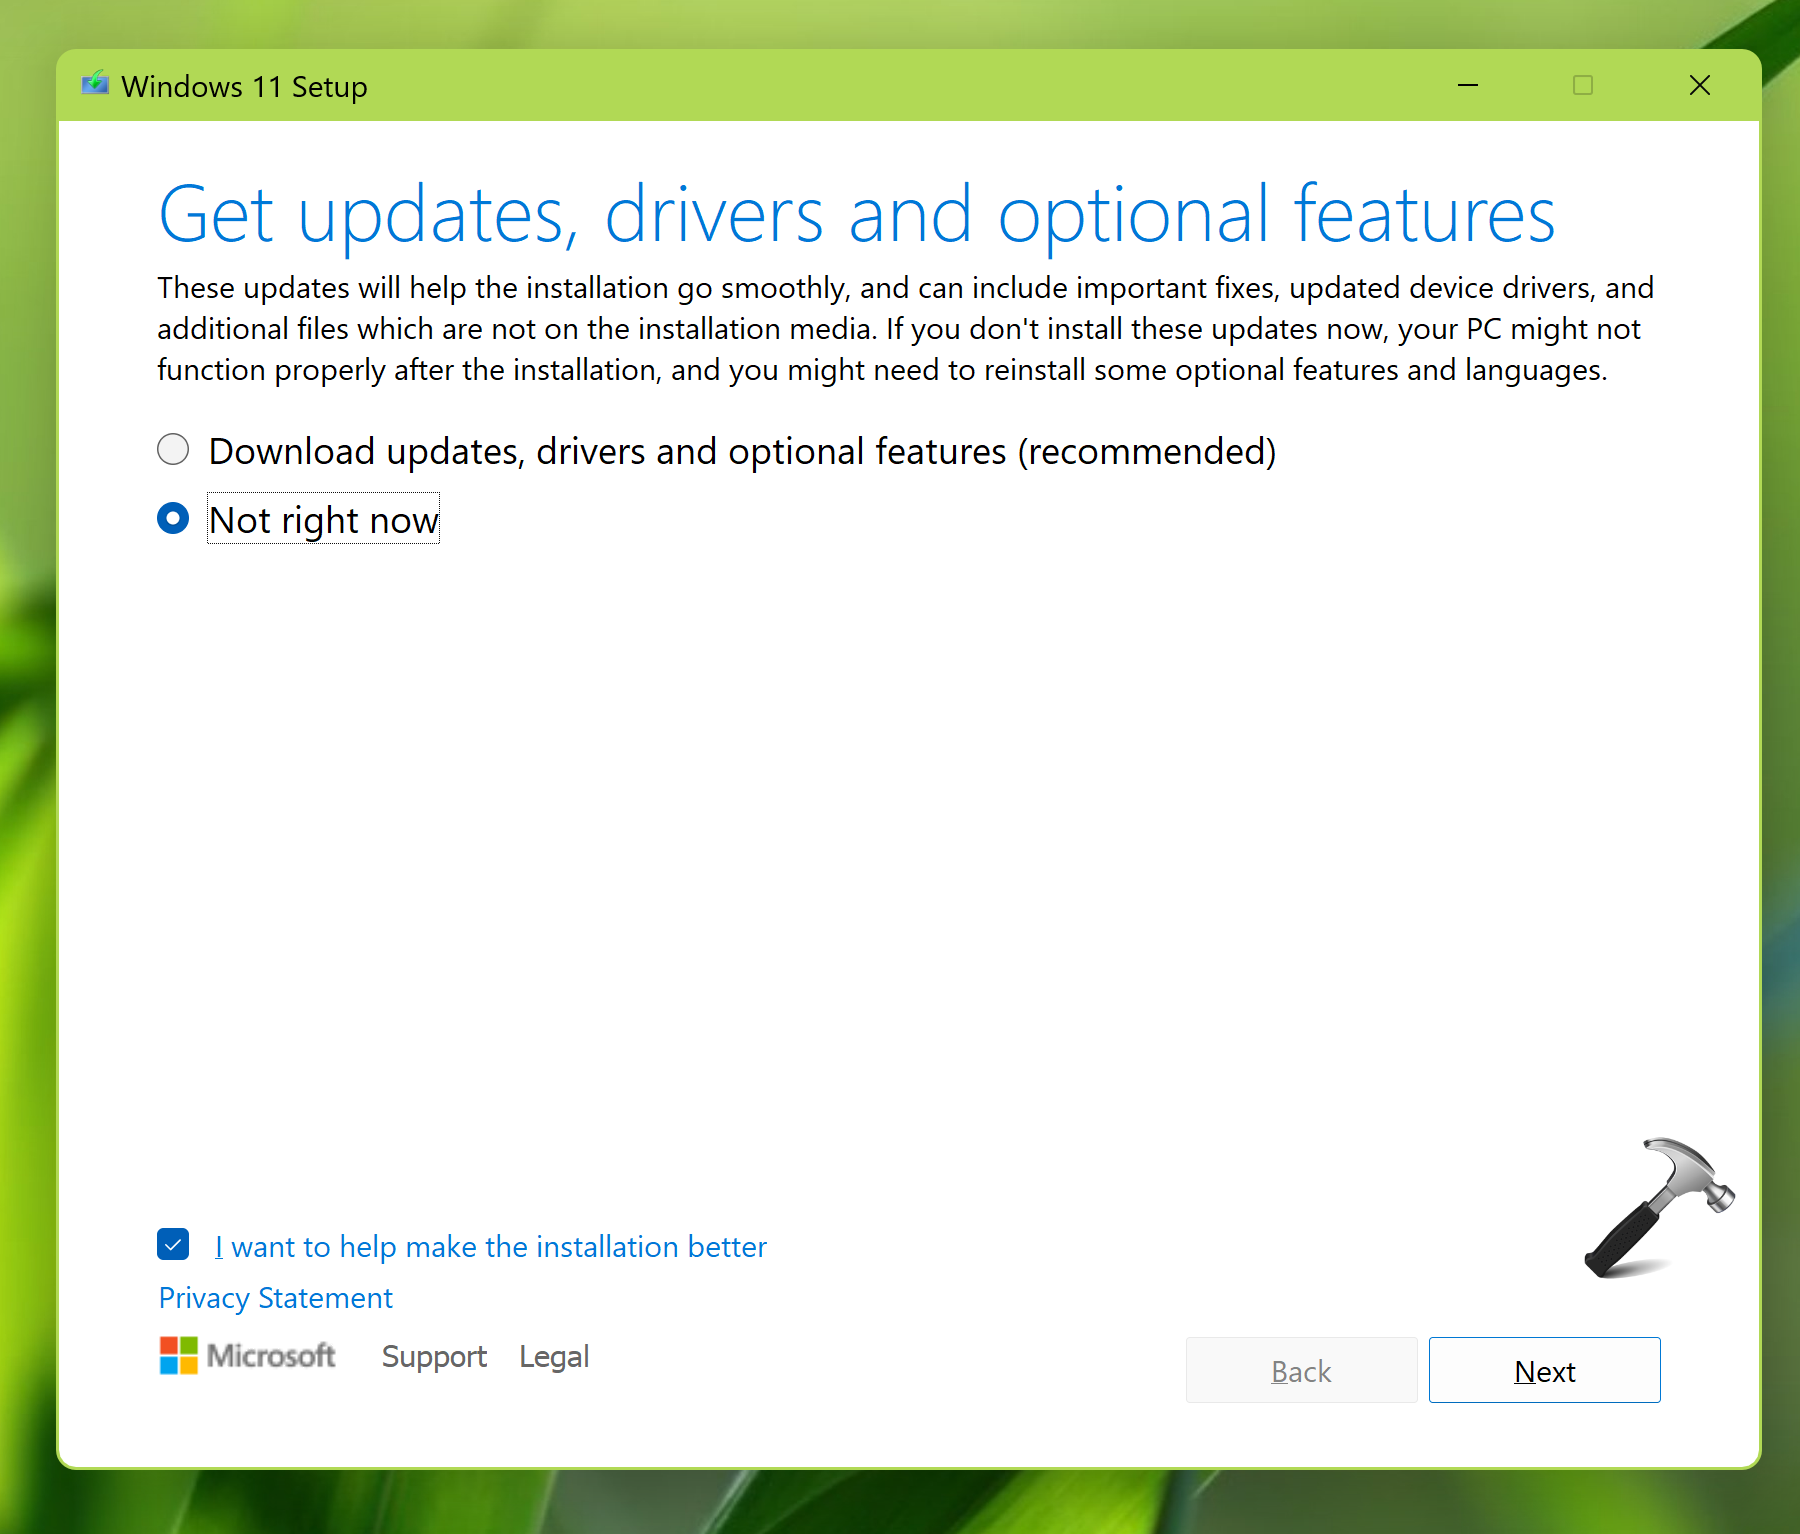The height and width of the screenshot is (1534, 1800).
Task: Click the Windows 11 Setup title bar icon
Action: (95, 84)
